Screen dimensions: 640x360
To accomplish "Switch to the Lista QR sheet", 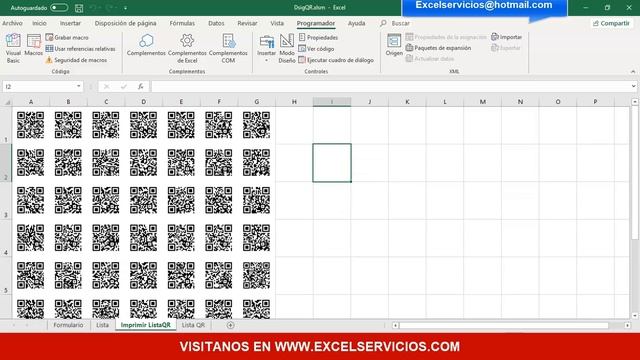I will click(x=193, y=325).
